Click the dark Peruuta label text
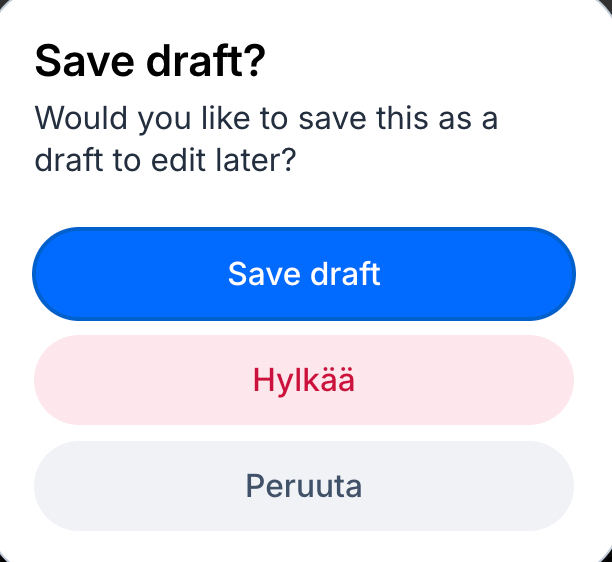Image resolution: width=612 pixels, height=562 pixels. pos(304,486)
